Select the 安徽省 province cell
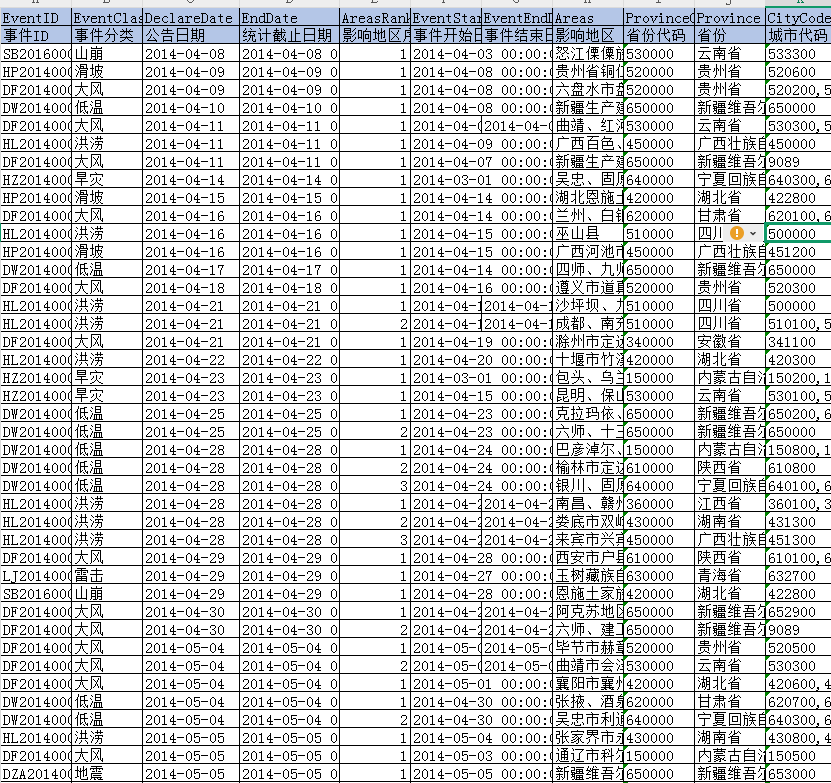The width and height of the screenshot is (831, 783). click(729, 341)
